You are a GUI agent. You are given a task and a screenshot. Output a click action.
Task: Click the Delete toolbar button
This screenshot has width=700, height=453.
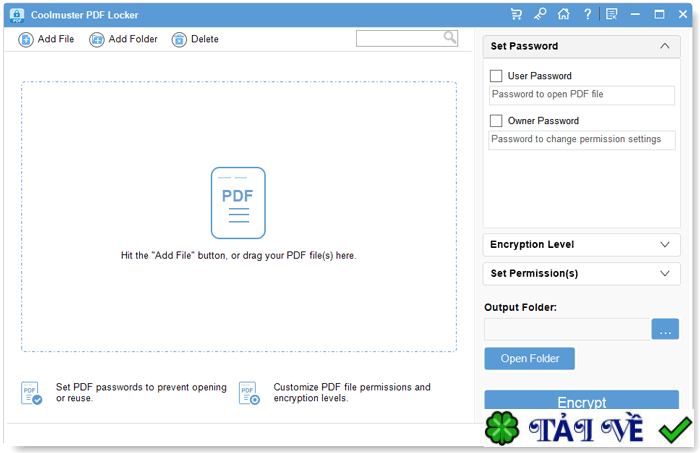point(196,39)
